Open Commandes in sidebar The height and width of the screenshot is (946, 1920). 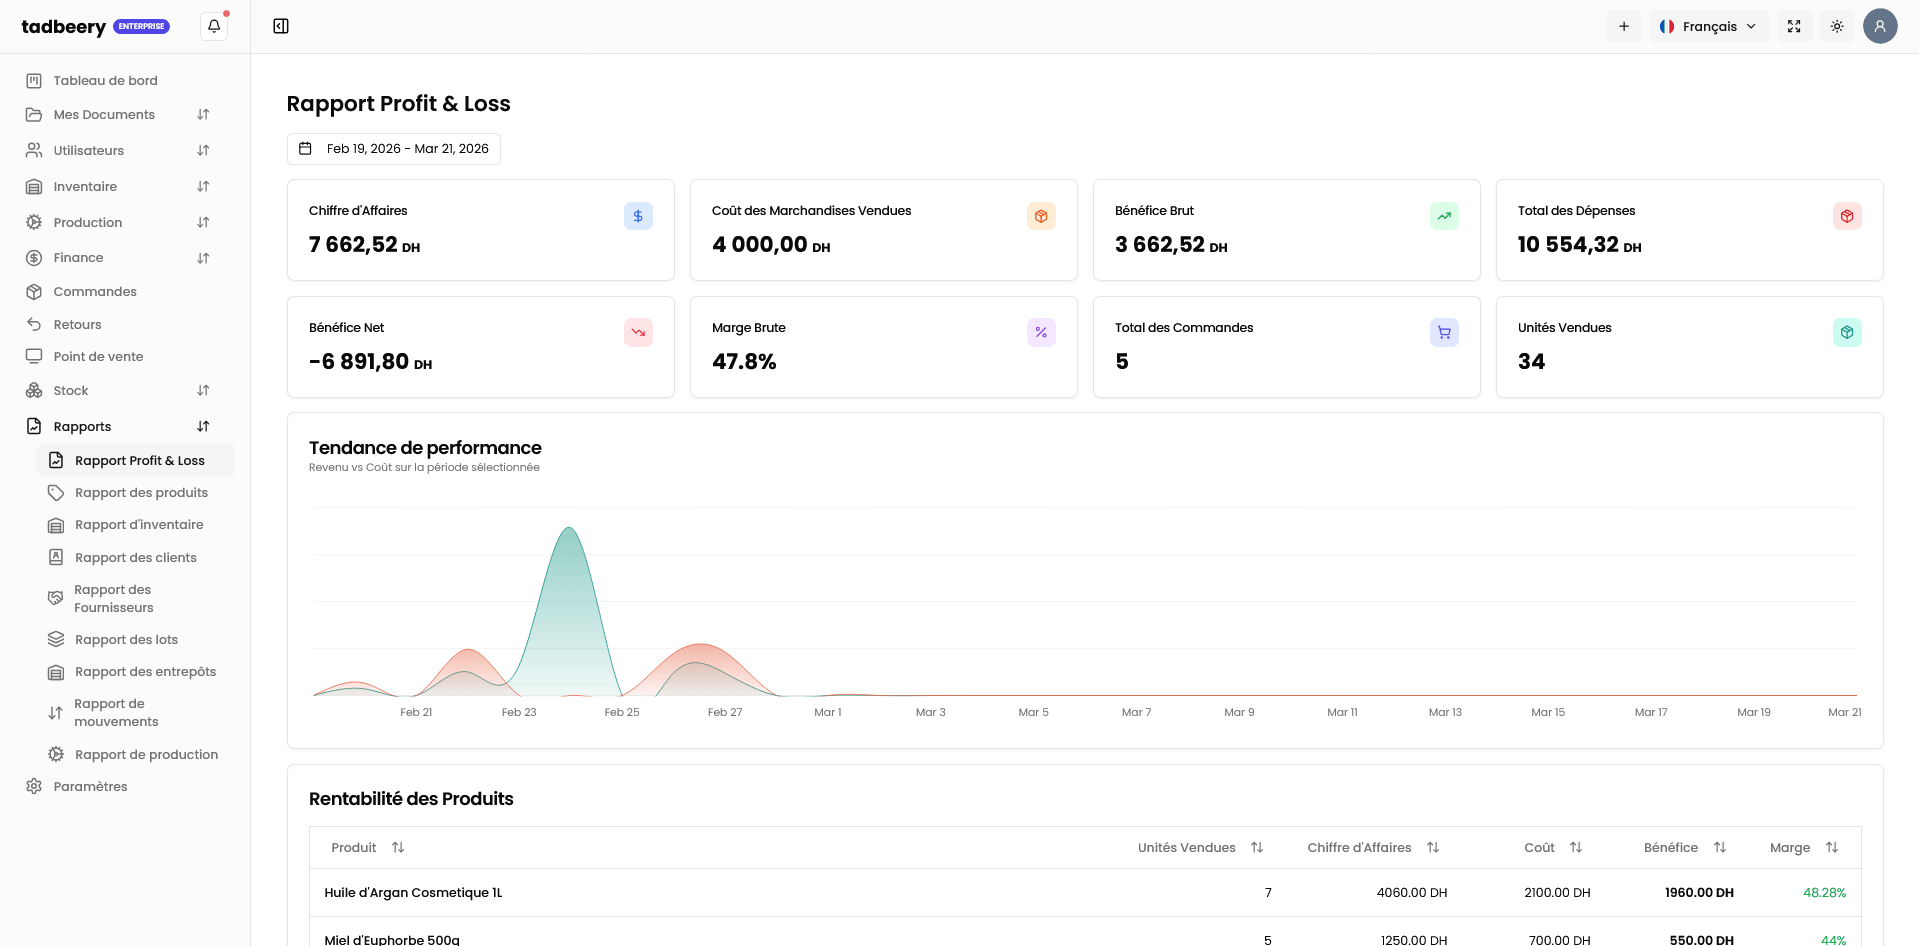coord(95,291)
